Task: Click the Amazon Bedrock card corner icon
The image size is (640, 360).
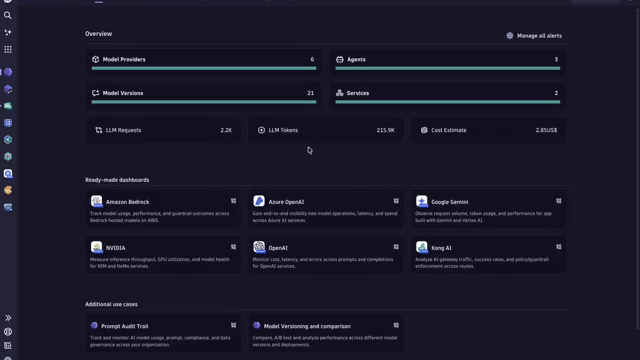Action: [233, 201]
